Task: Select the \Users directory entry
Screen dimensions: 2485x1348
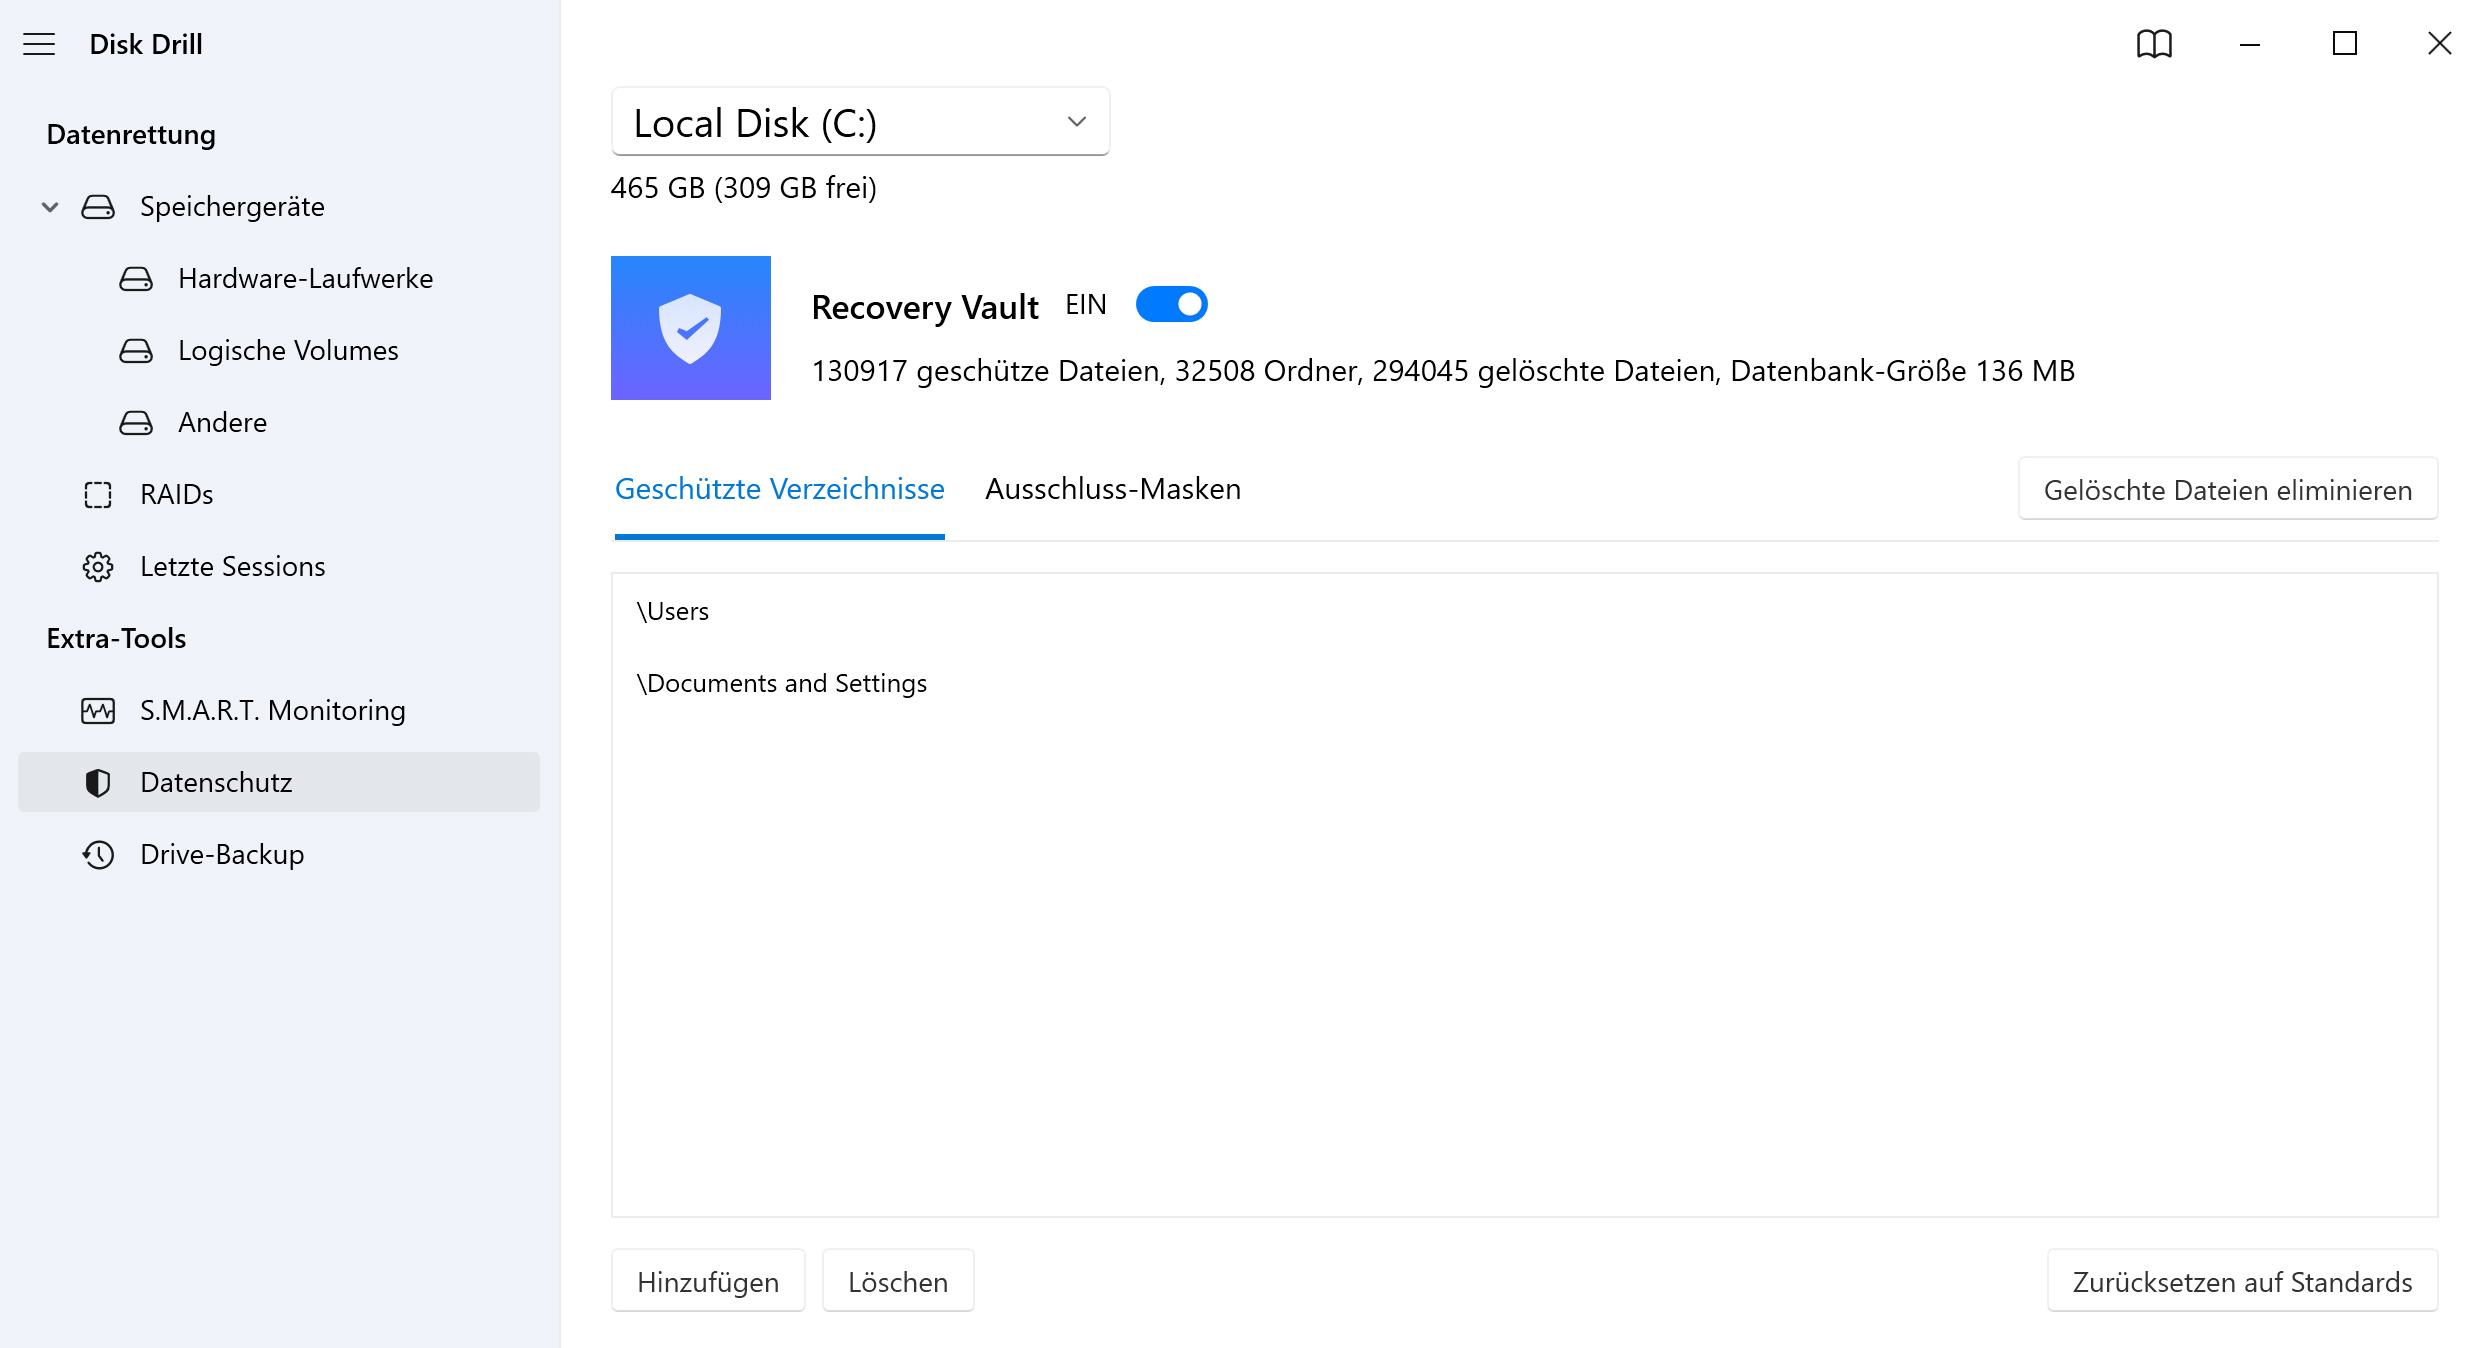Action: 671,611
